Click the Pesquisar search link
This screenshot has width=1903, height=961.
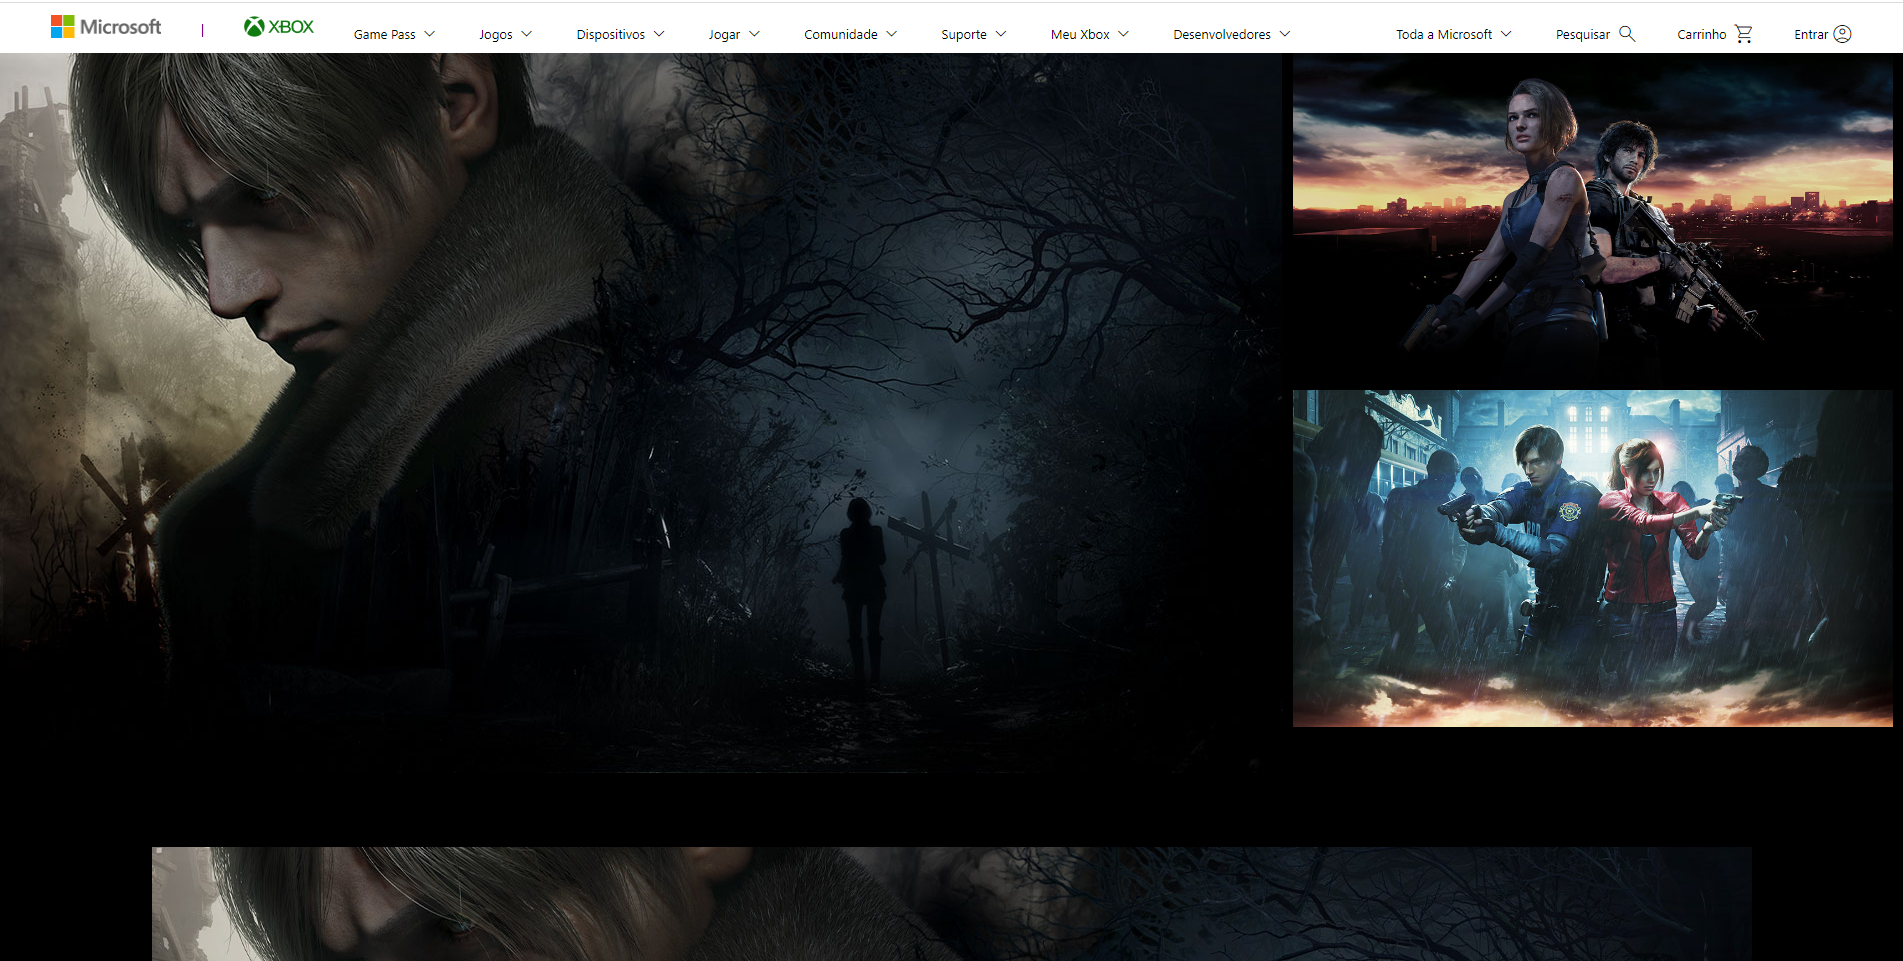pyautogui.click(x=1582, y=34)
